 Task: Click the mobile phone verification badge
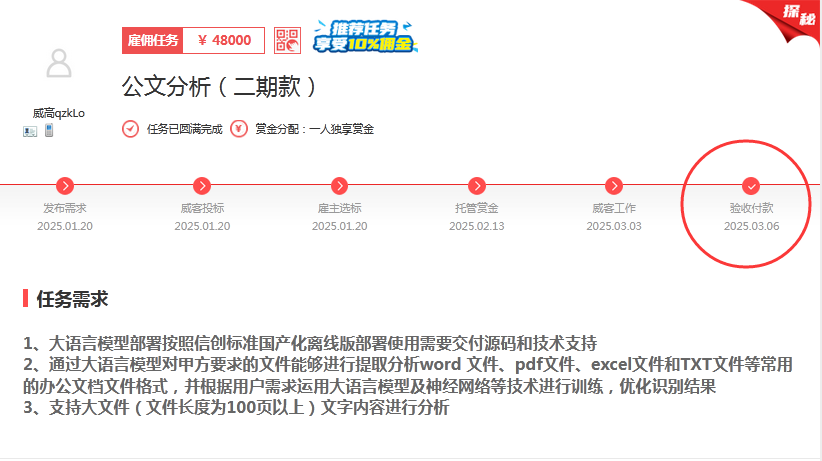pyautogui.click(x=49, y=130)
